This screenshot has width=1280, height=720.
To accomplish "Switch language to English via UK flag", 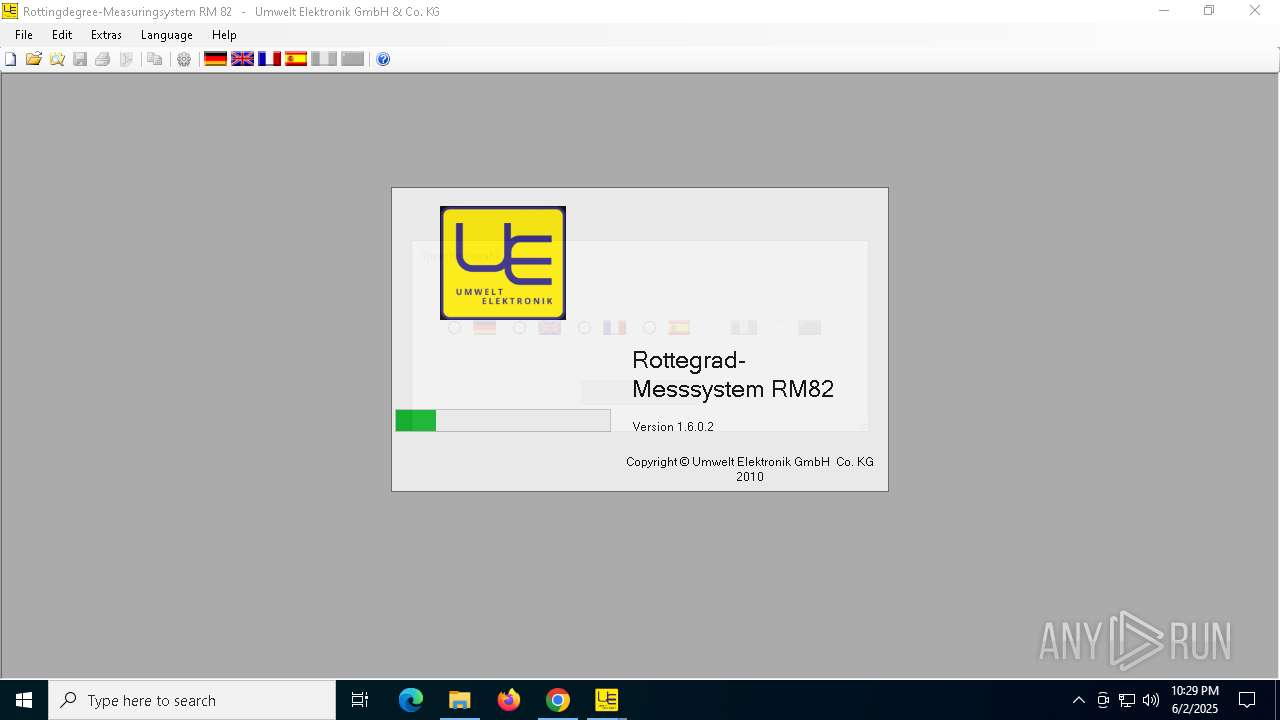I will point(242,59).
